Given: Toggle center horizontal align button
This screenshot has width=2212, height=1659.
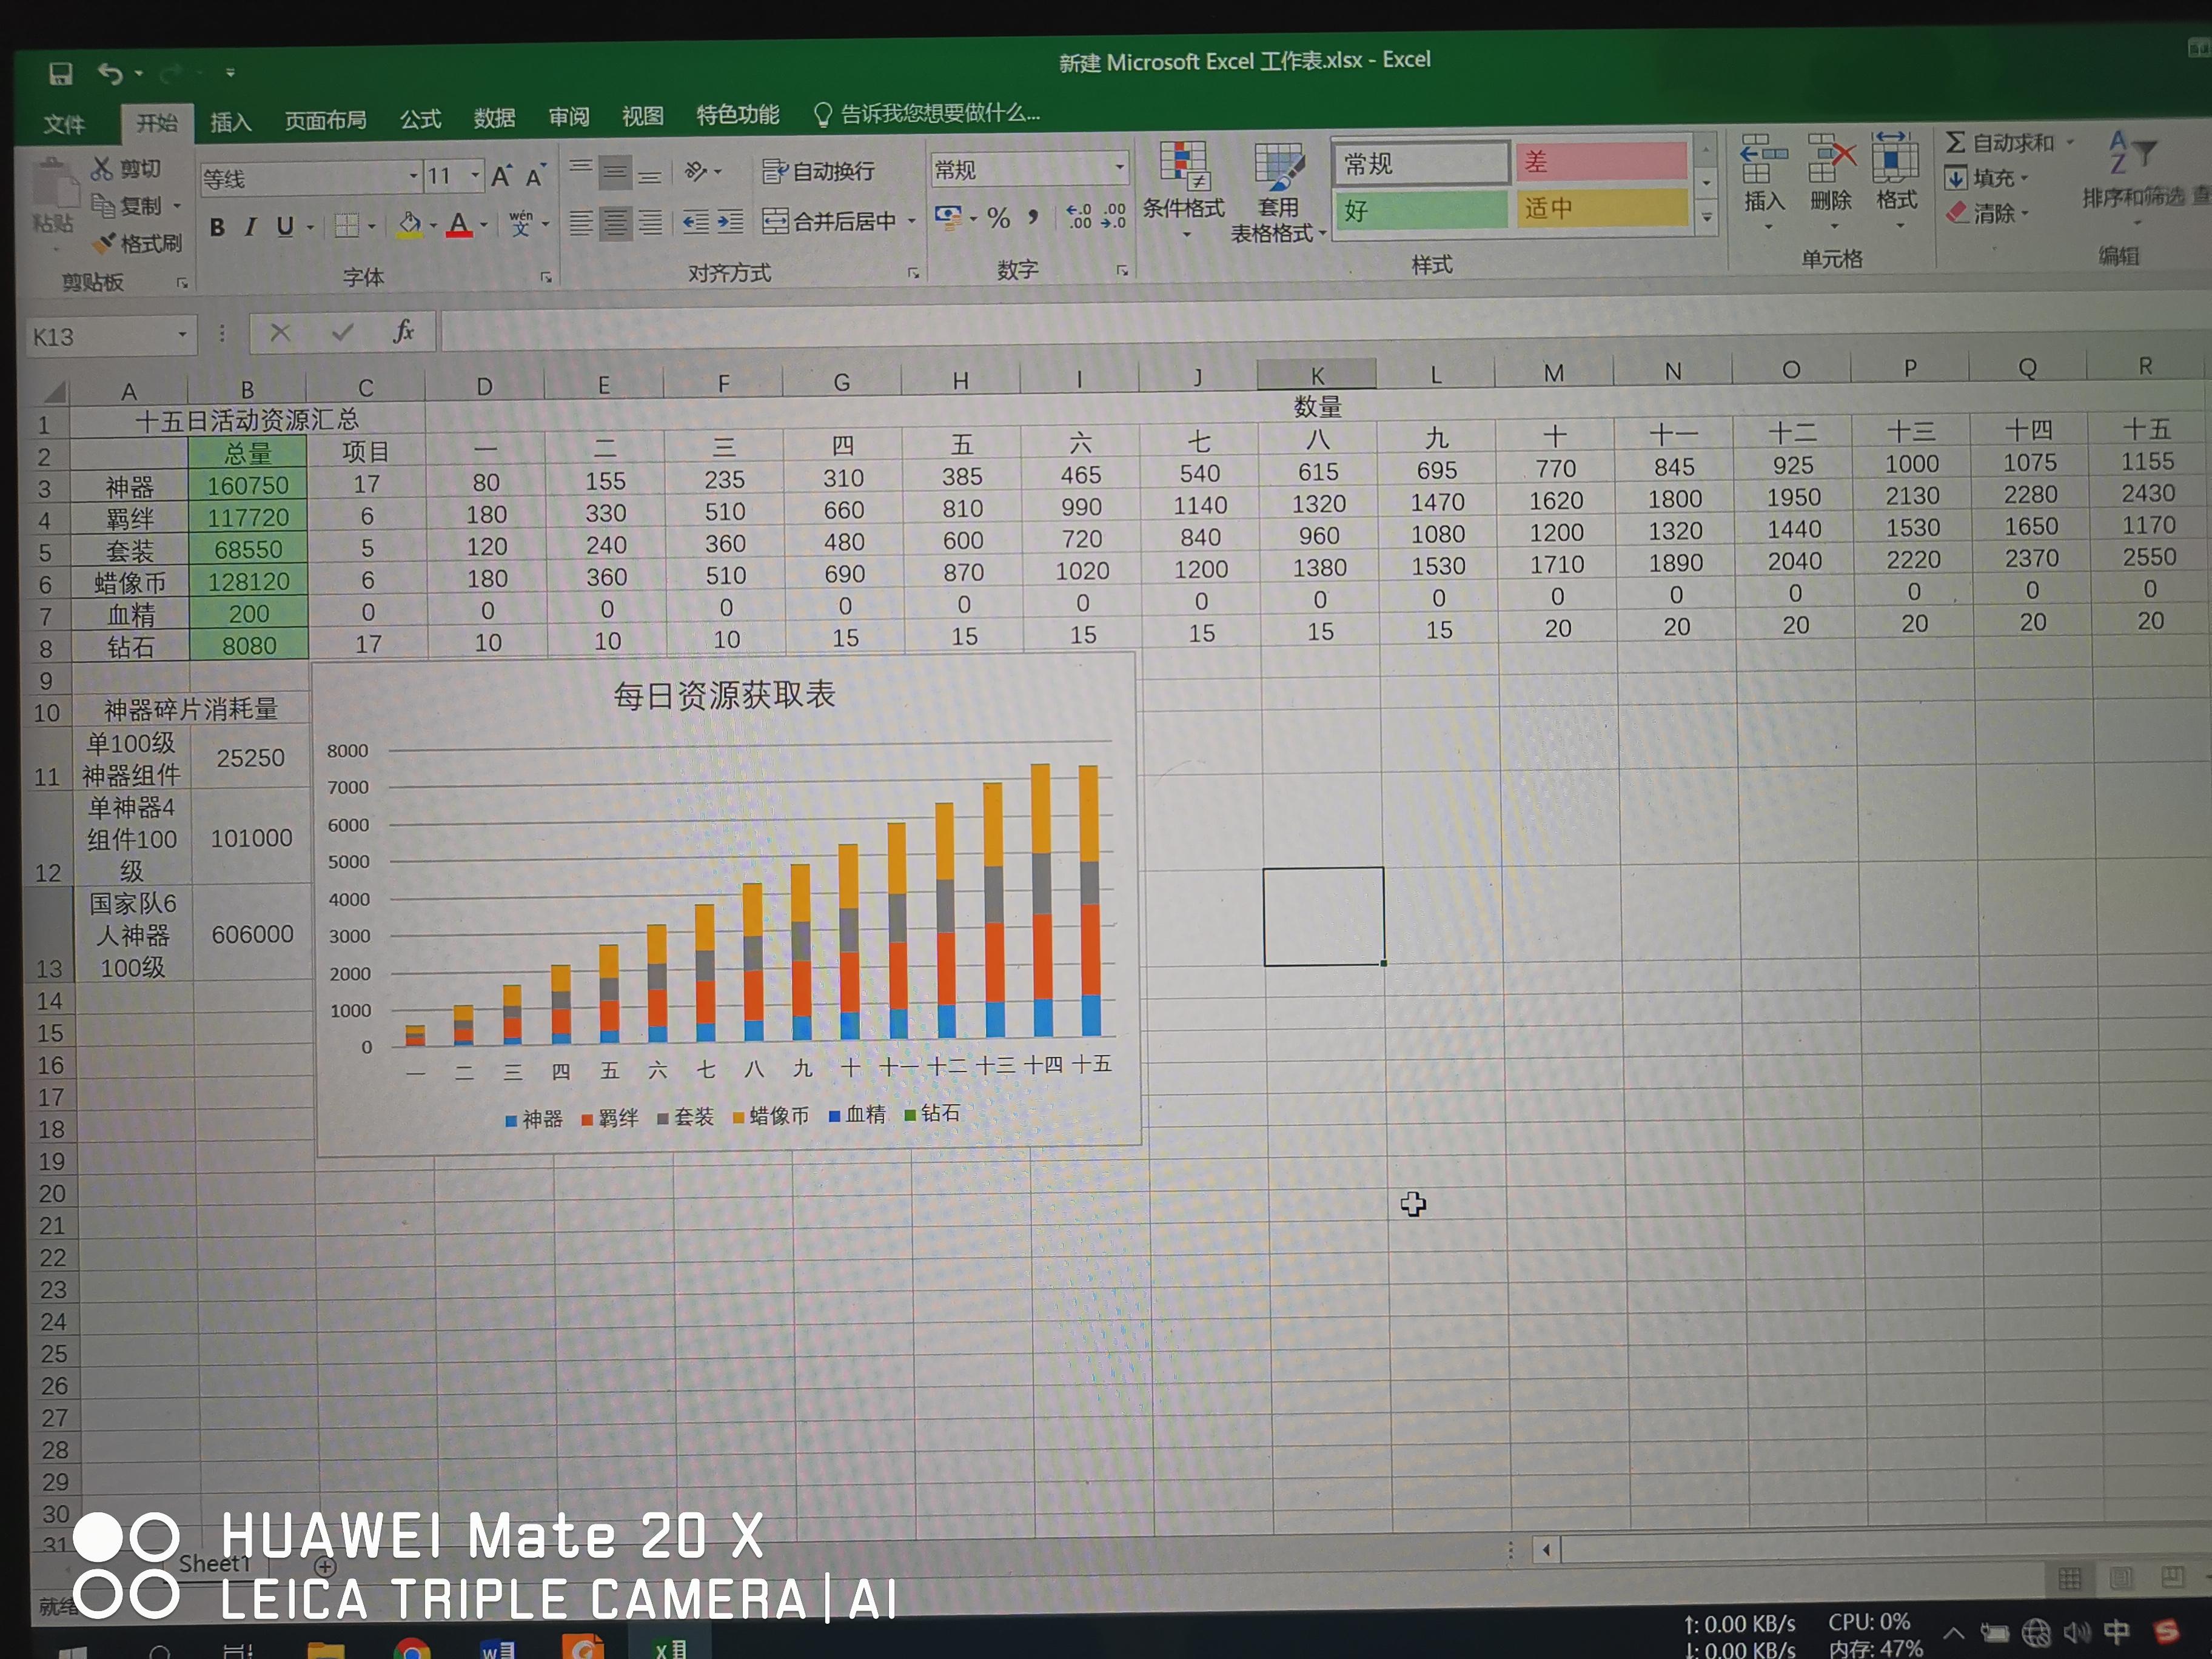Looking at the screenshot, I should [615, 222].
